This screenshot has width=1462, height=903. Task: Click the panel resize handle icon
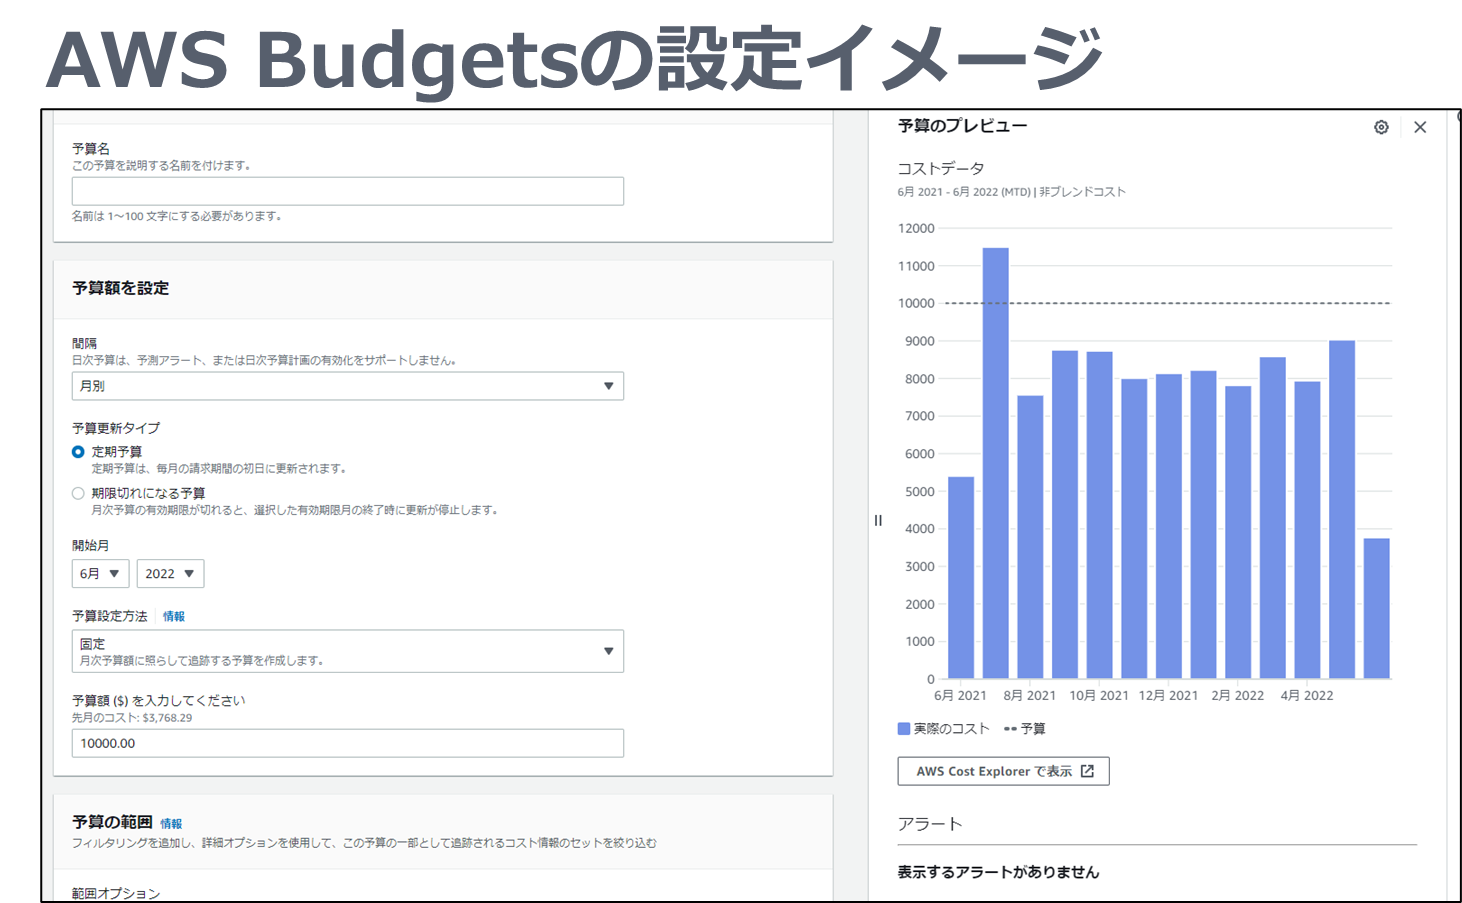pyautogui.click(x=878, y=520)
